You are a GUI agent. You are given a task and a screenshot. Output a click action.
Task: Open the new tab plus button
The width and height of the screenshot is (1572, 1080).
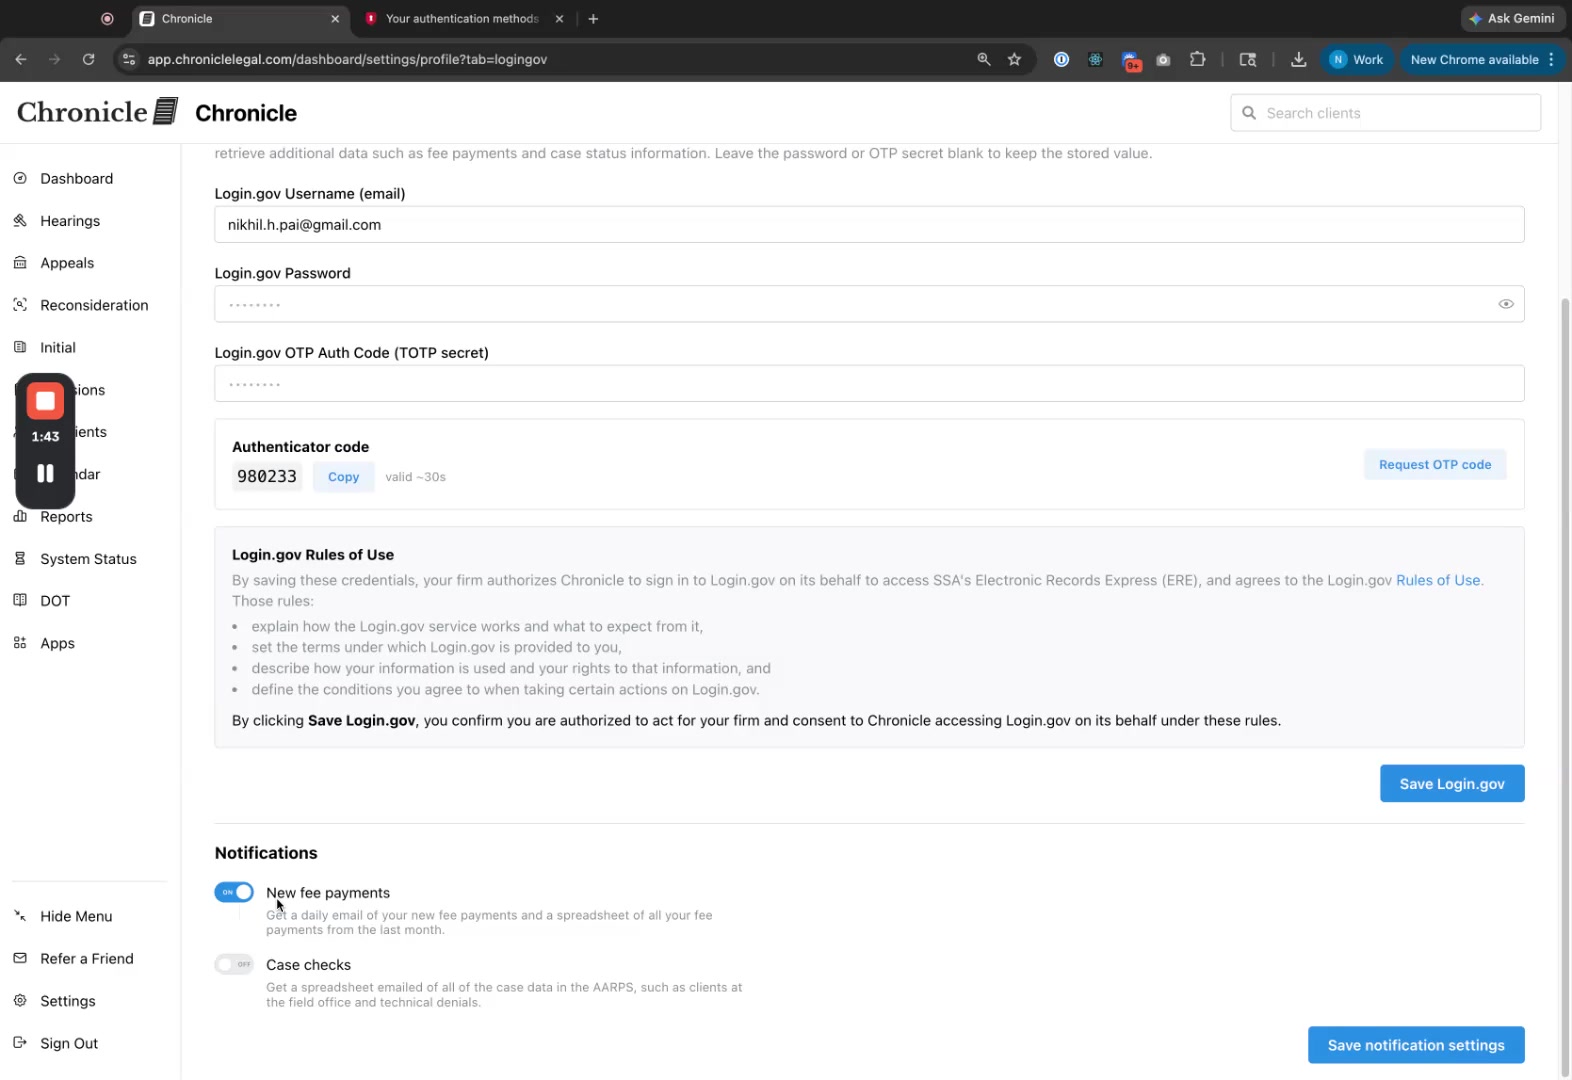(593, 18)
